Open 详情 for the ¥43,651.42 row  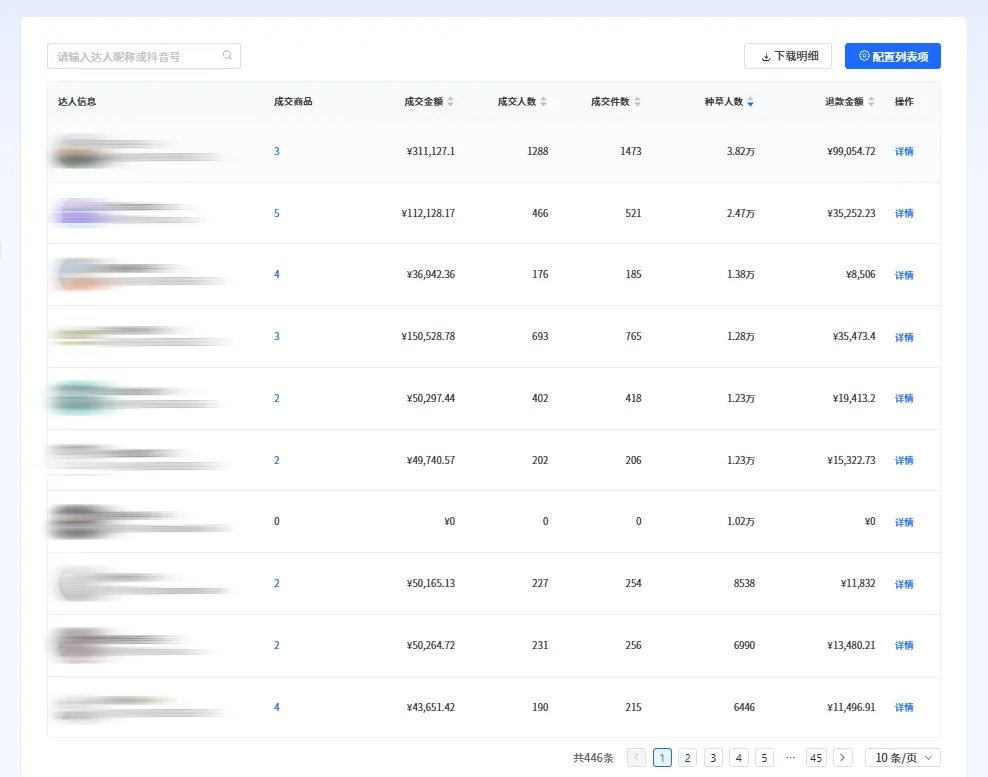(x=904, y=708)
